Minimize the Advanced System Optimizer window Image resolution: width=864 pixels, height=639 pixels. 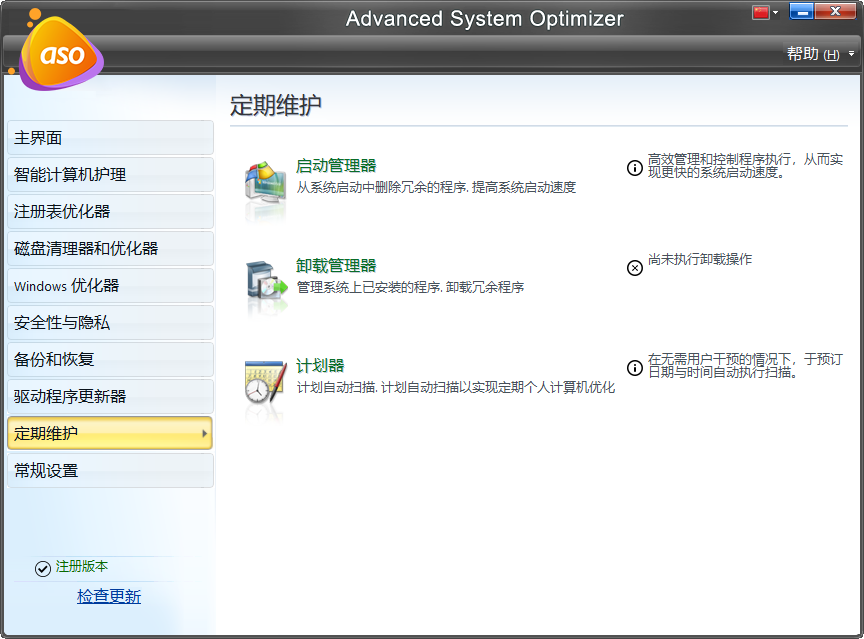tap(802, 12)
